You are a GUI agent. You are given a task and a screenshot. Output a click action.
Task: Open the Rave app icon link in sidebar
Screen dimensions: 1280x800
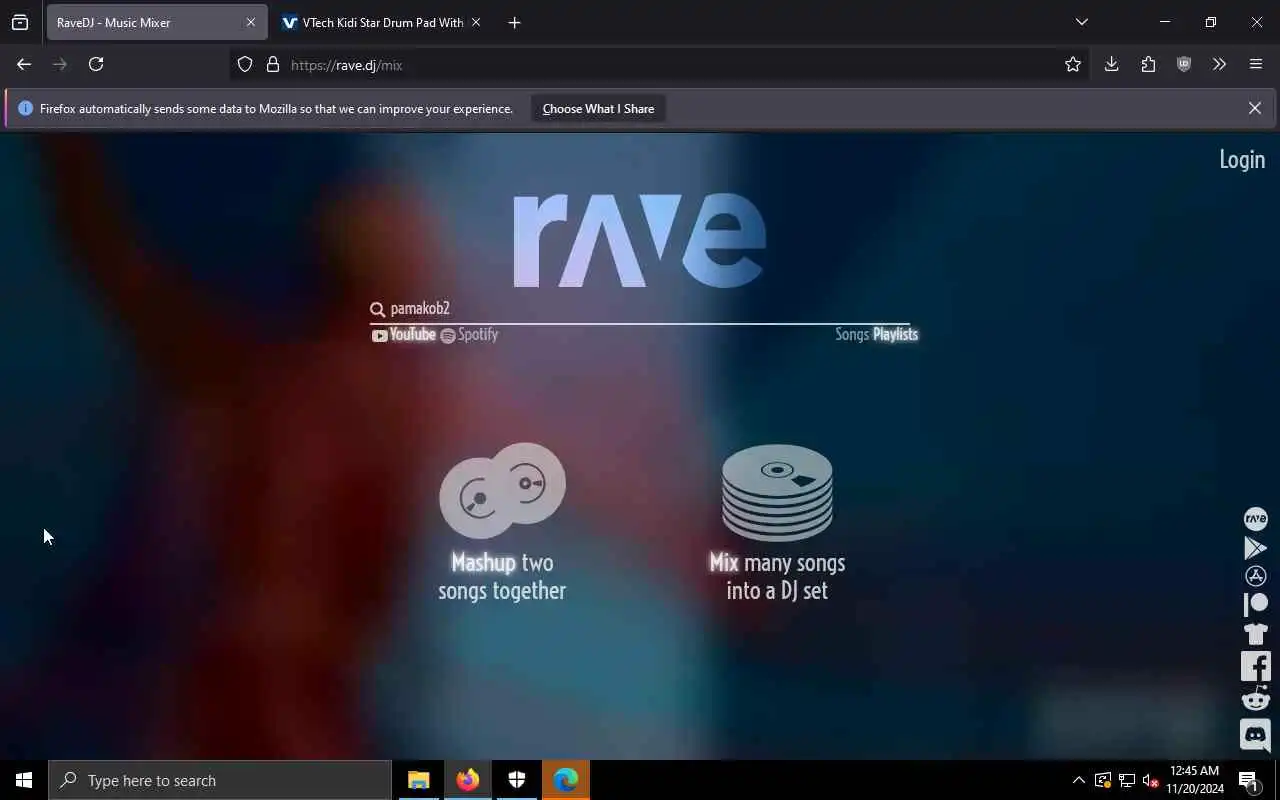pyautogui.click(x=1255, y=519)
